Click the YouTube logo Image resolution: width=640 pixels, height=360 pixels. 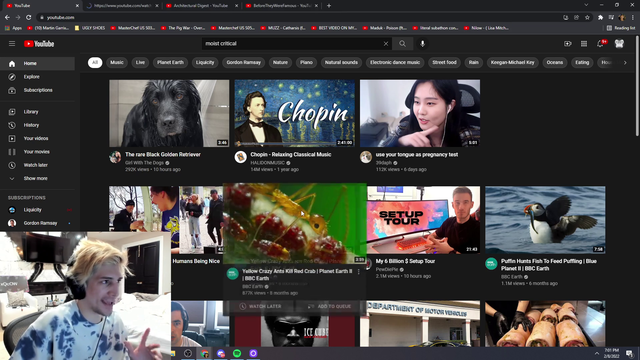click(39, 44)
